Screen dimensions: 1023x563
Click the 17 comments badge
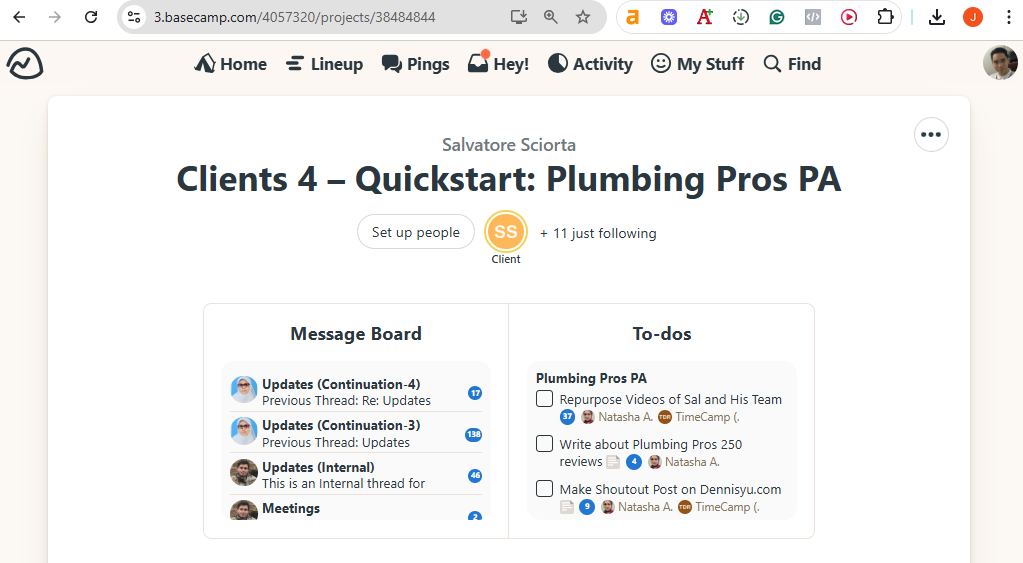(x=475, y=393)
